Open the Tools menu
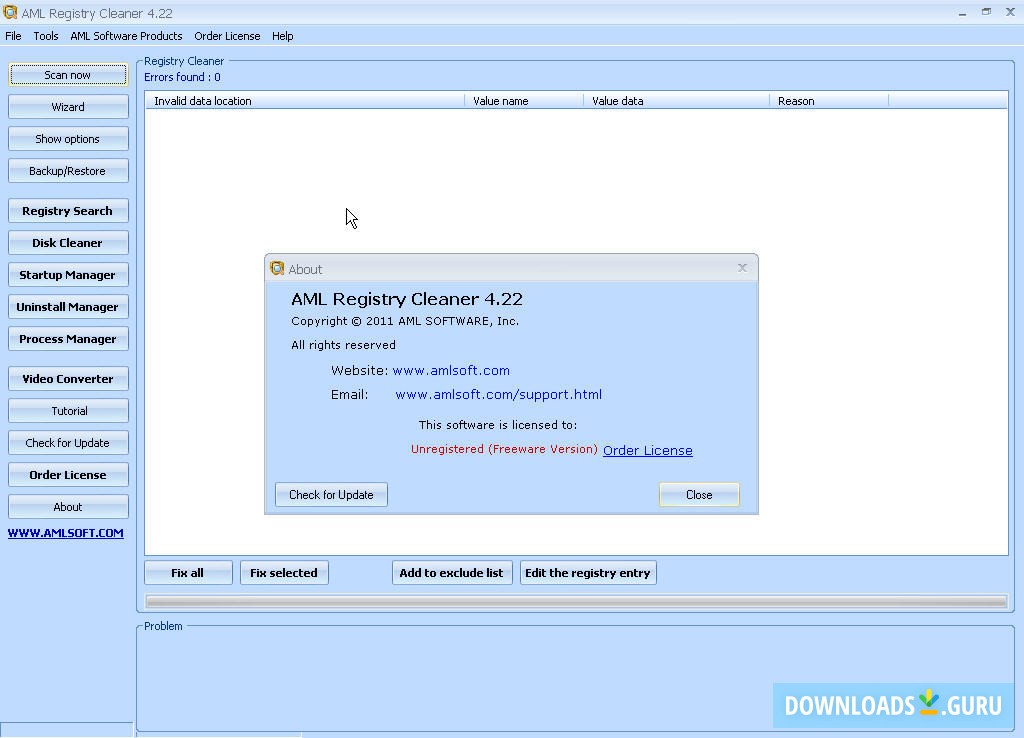Viewport: 1024px width, 738px height. tap(45, 36)
